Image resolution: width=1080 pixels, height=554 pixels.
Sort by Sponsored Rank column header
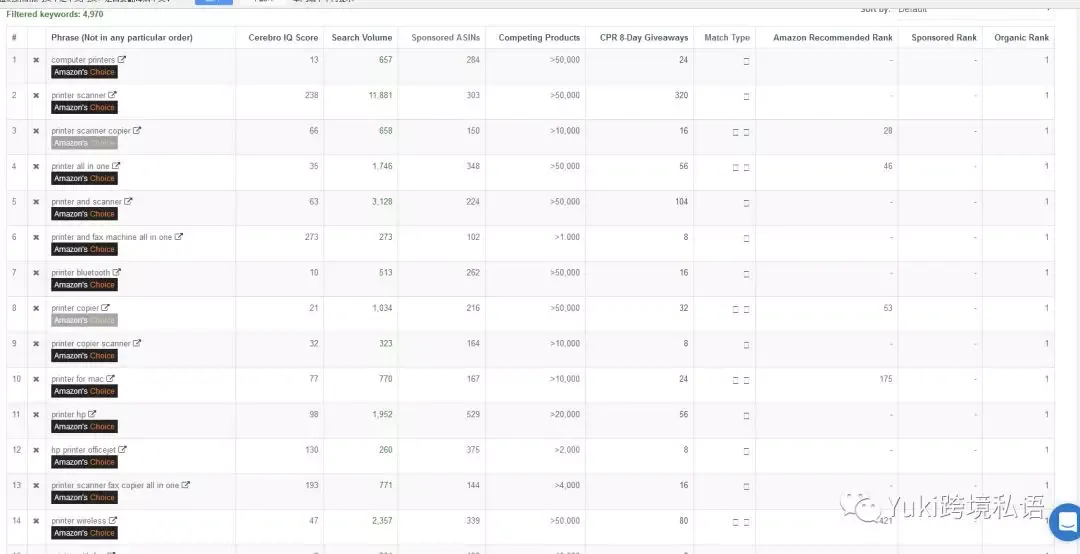click(x=944, y=38)
